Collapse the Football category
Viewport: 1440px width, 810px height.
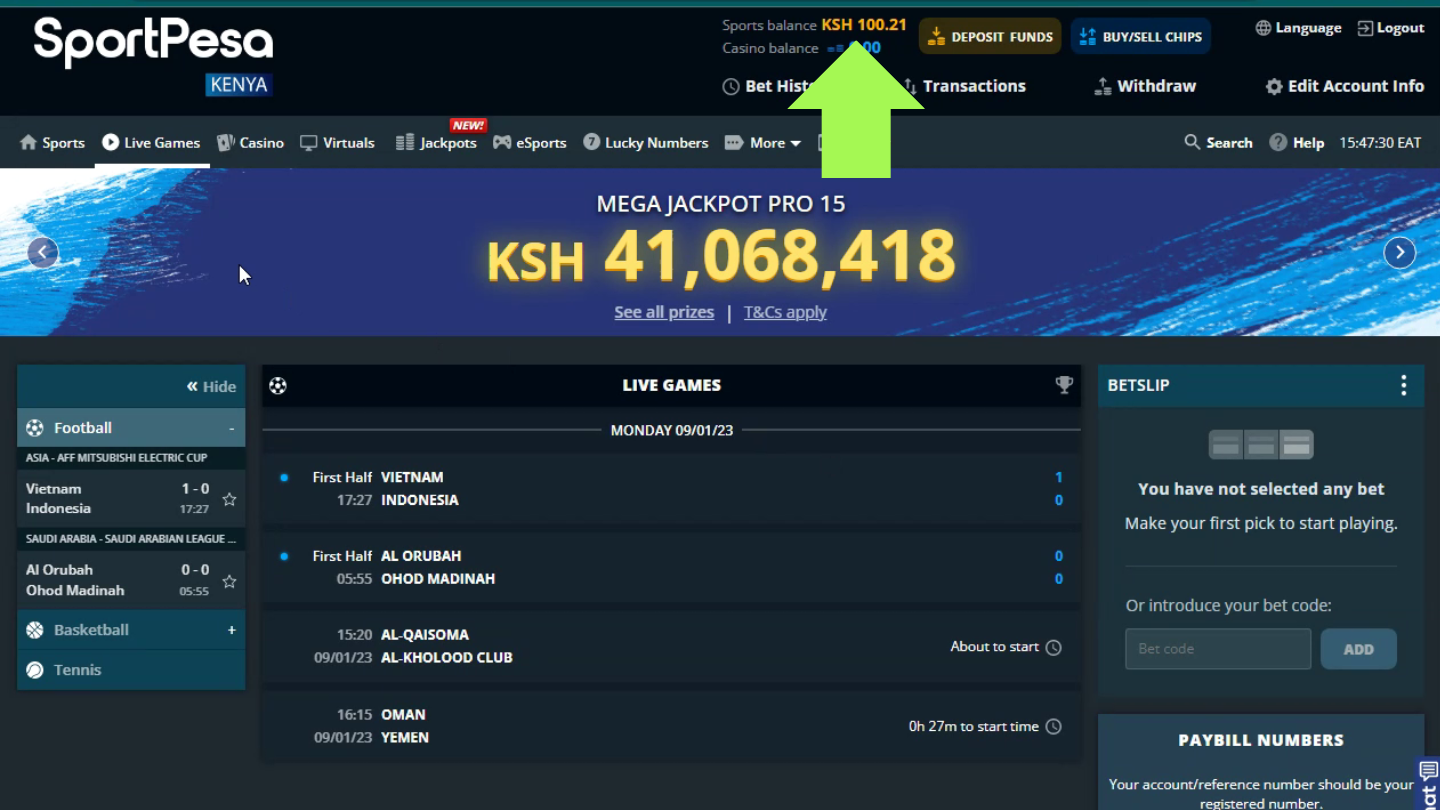pyautogui.click(x=231, y=428)
